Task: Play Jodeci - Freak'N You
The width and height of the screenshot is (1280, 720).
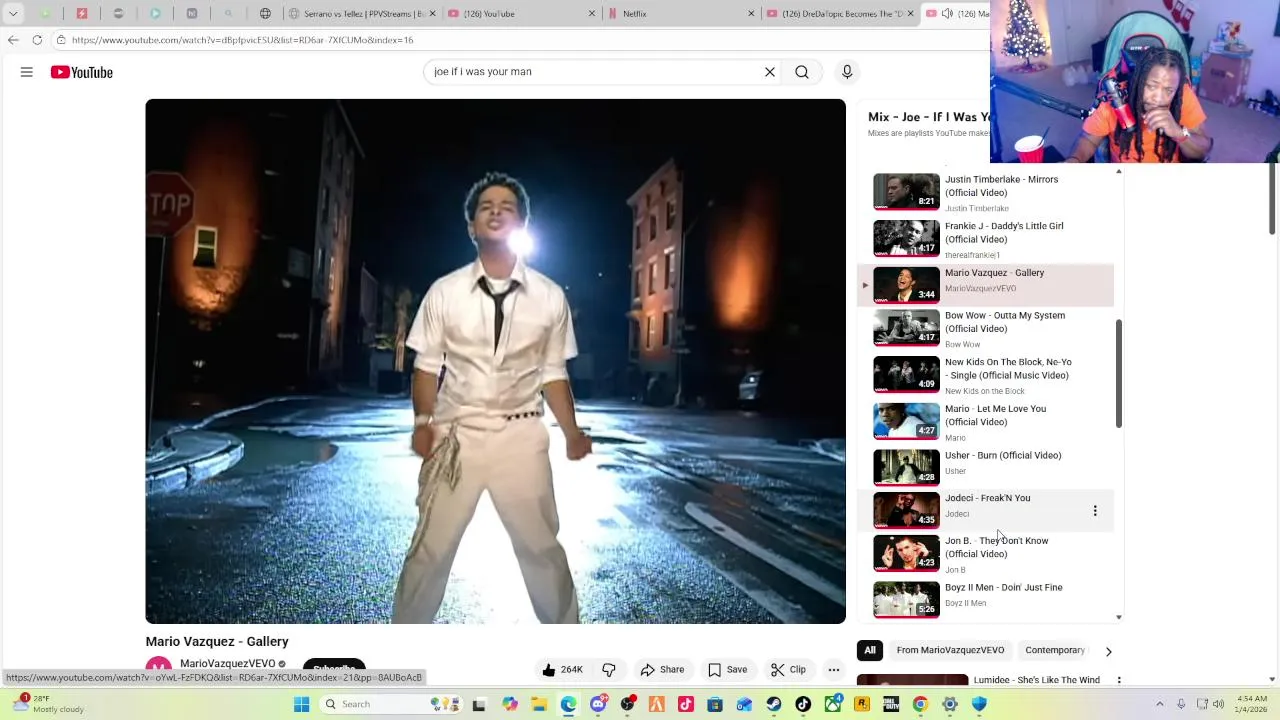Action: coord(985,510)
